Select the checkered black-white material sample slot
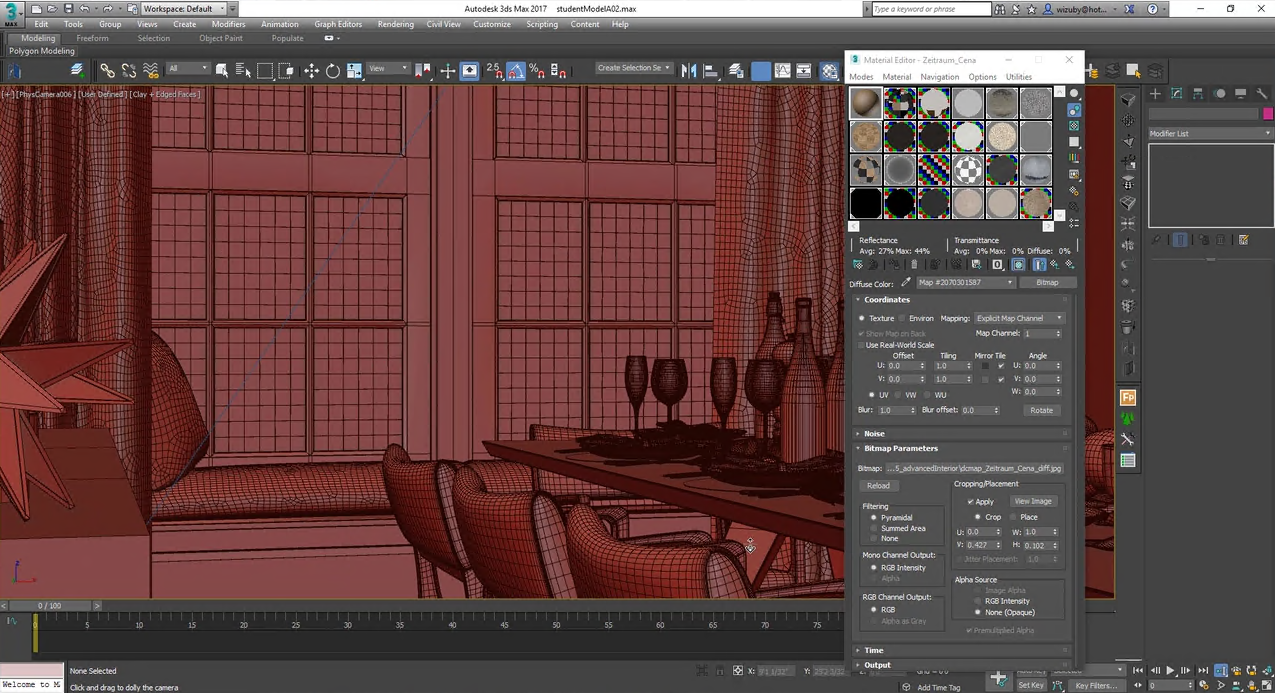Viewport: 1275px width, 693px height. pyautogui.click(x=969, y=169)
